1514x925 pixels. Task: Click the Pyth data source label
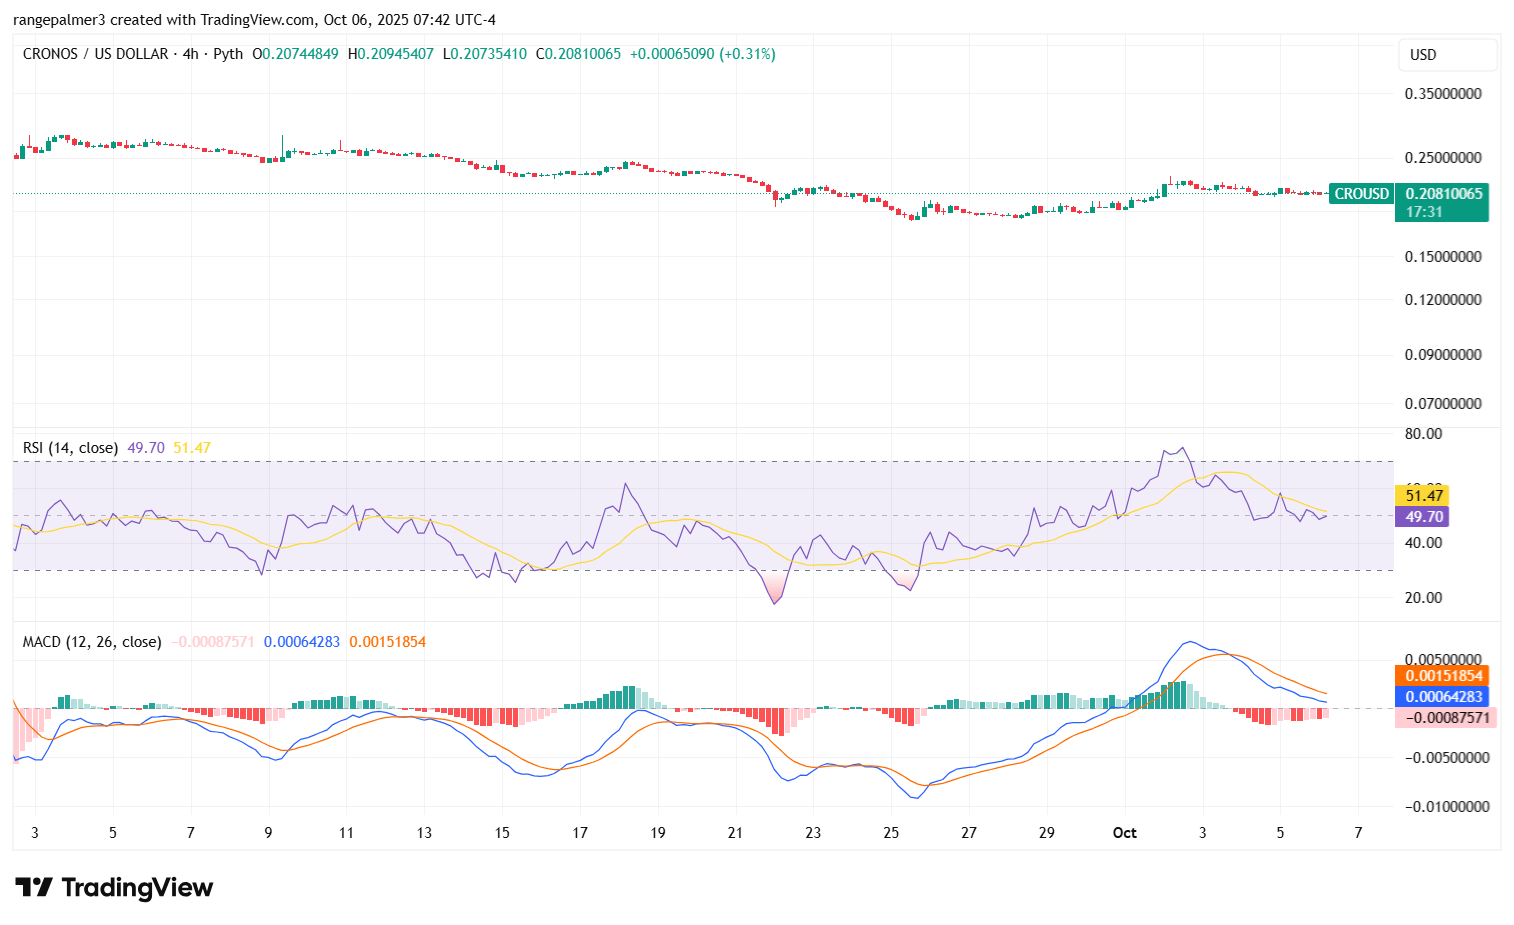(228, 54)
